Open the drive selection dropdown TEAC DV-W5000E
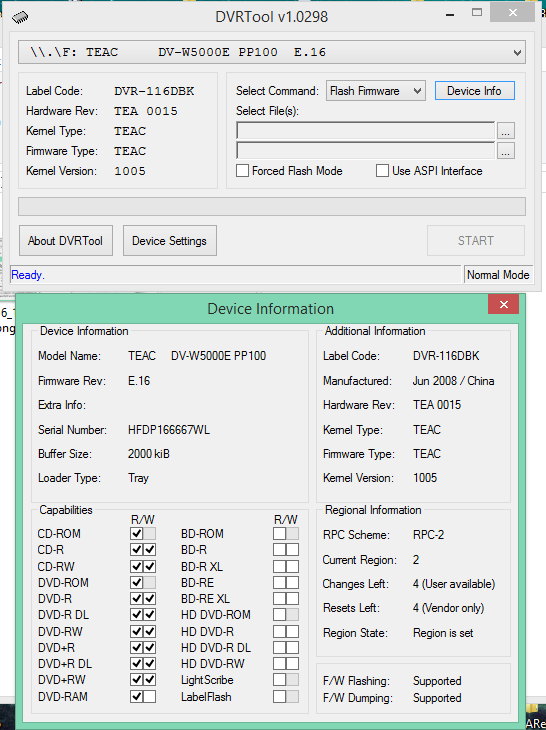Image resolution: width=546 pixels, height=730 pixels. [x=272, y=52]
